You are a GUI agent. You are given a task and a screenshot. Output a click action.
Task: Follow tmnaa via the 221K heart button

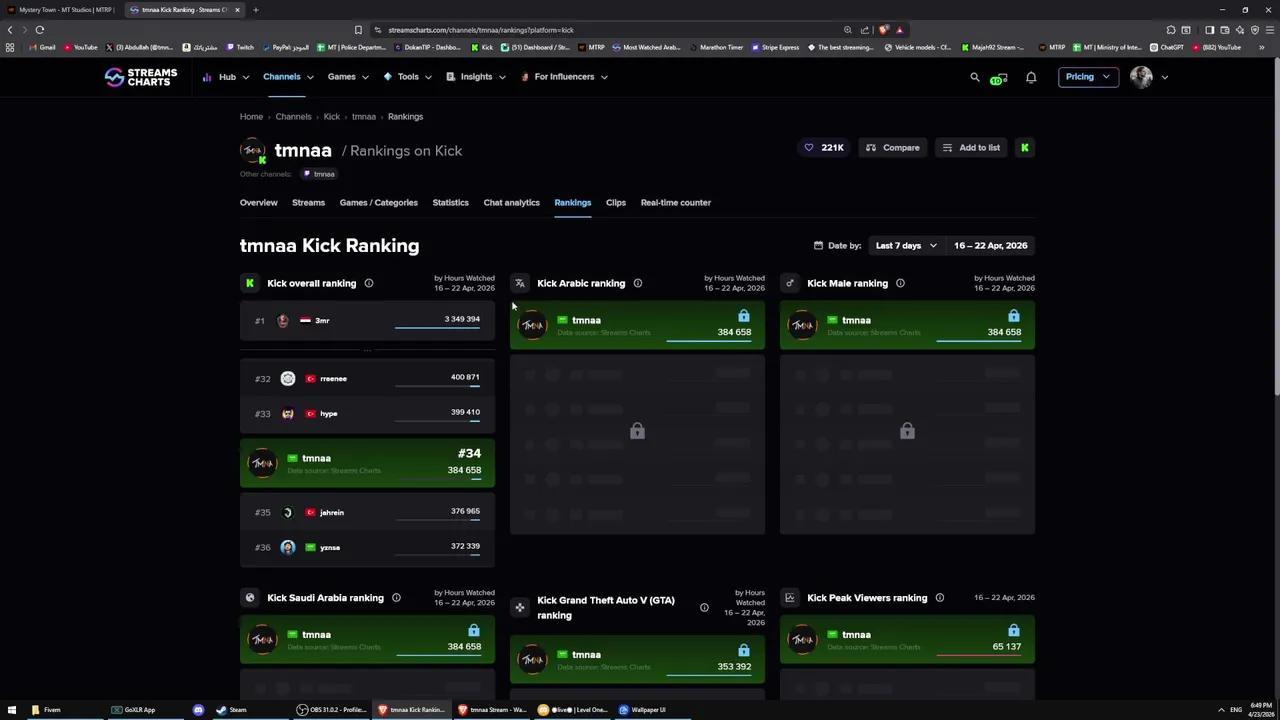(x=824, y=148)
